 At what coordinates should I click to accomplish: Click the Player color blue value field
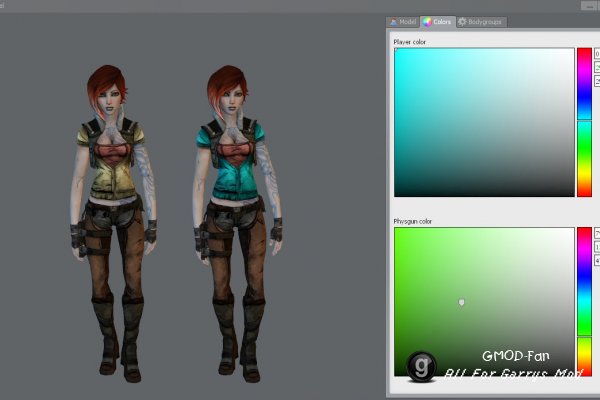597,81
